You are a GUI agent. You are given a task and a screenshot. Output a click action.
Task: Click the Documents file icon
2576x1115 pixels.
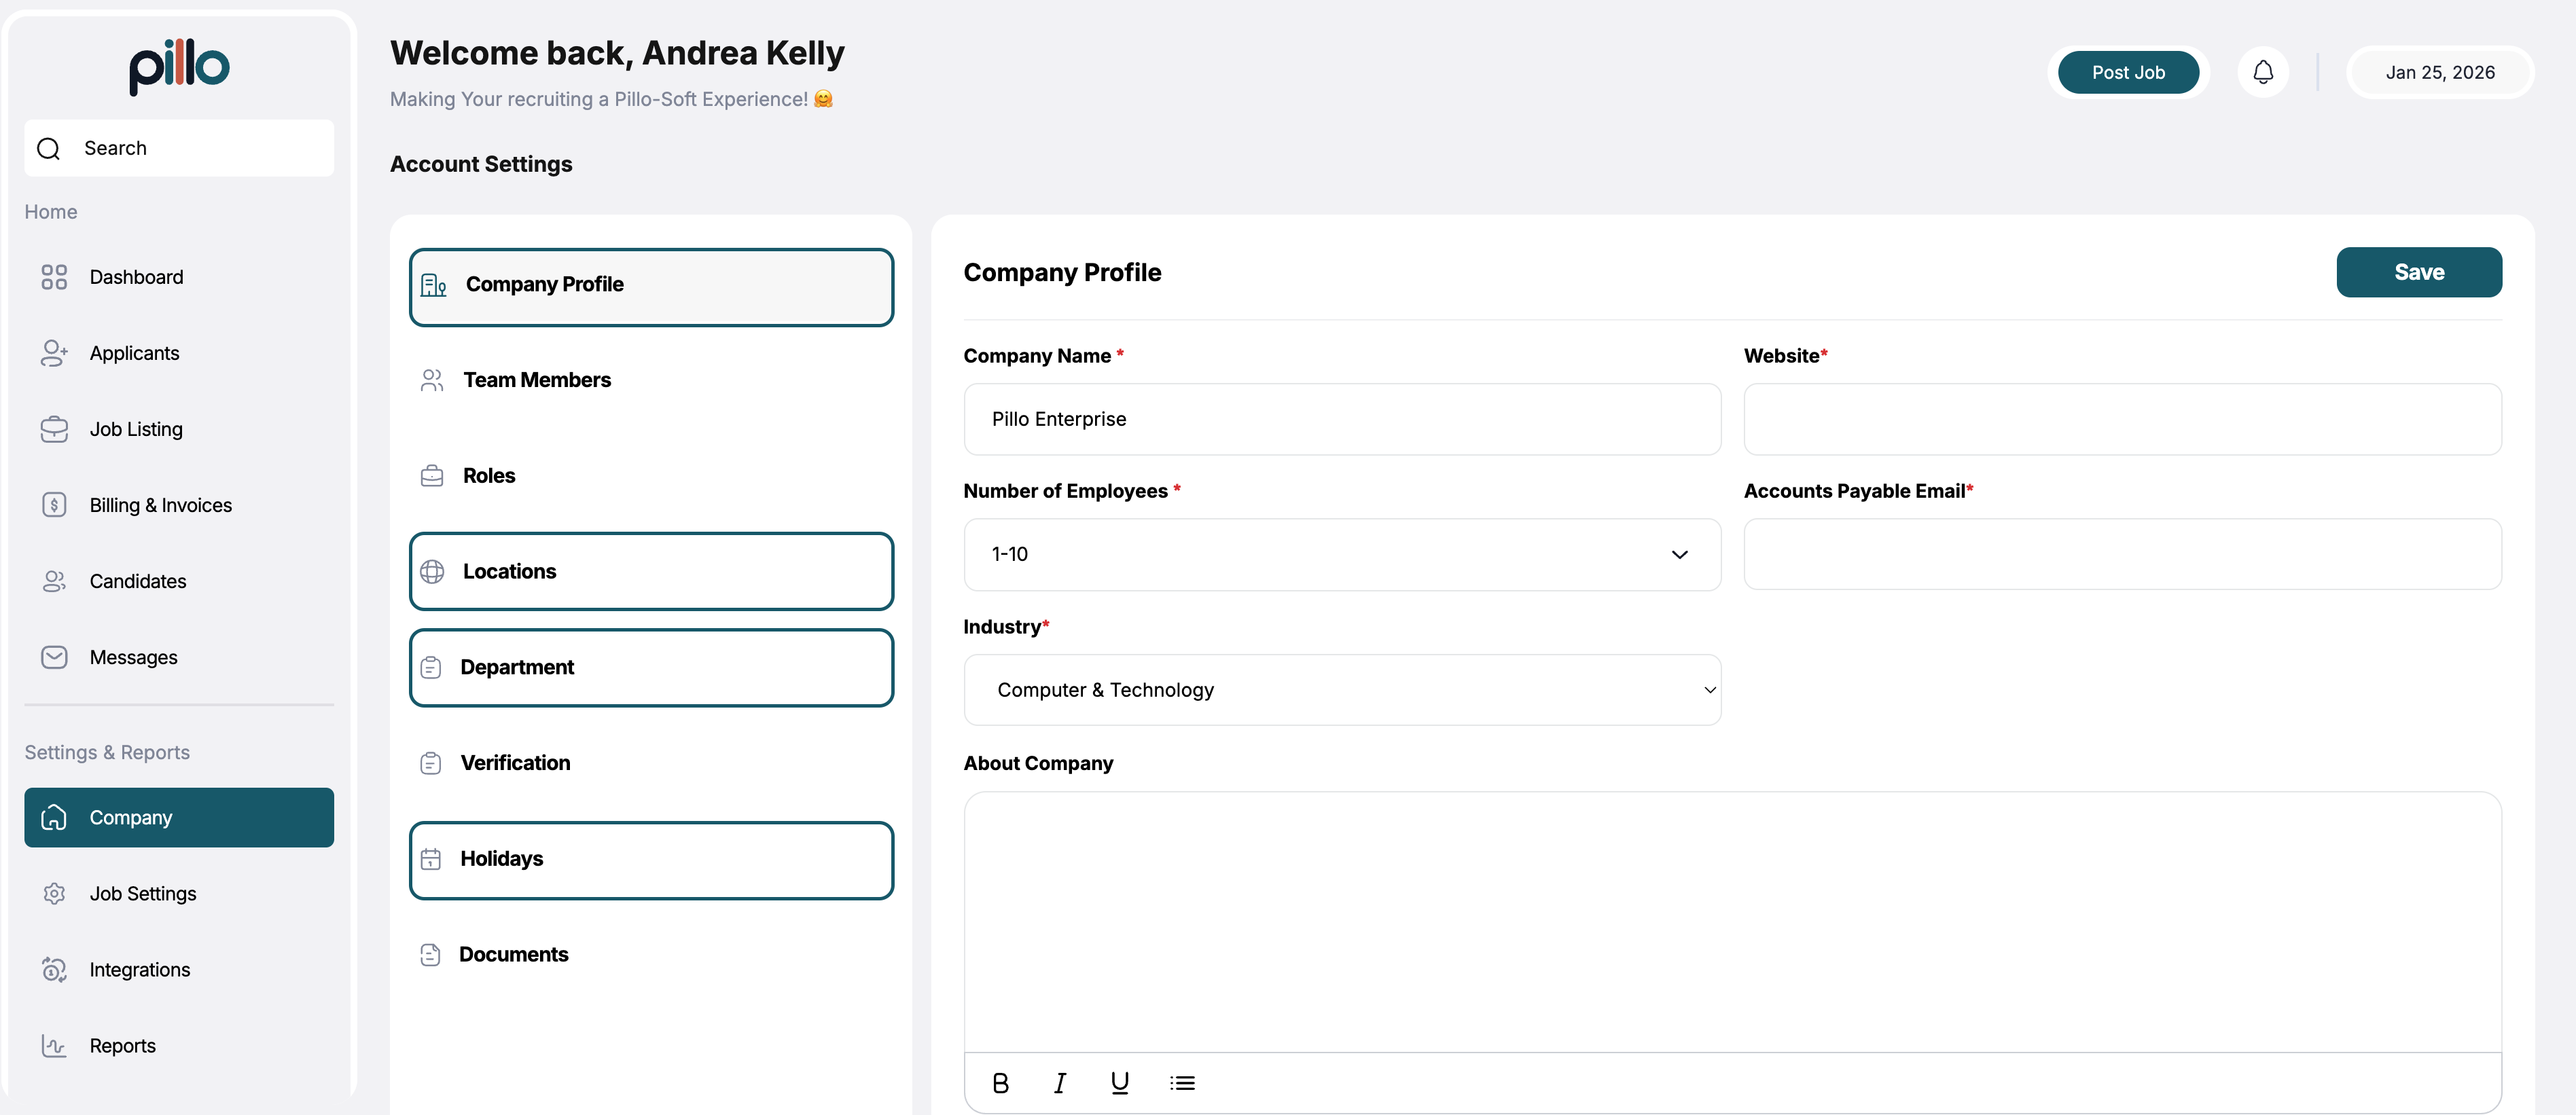431,955
